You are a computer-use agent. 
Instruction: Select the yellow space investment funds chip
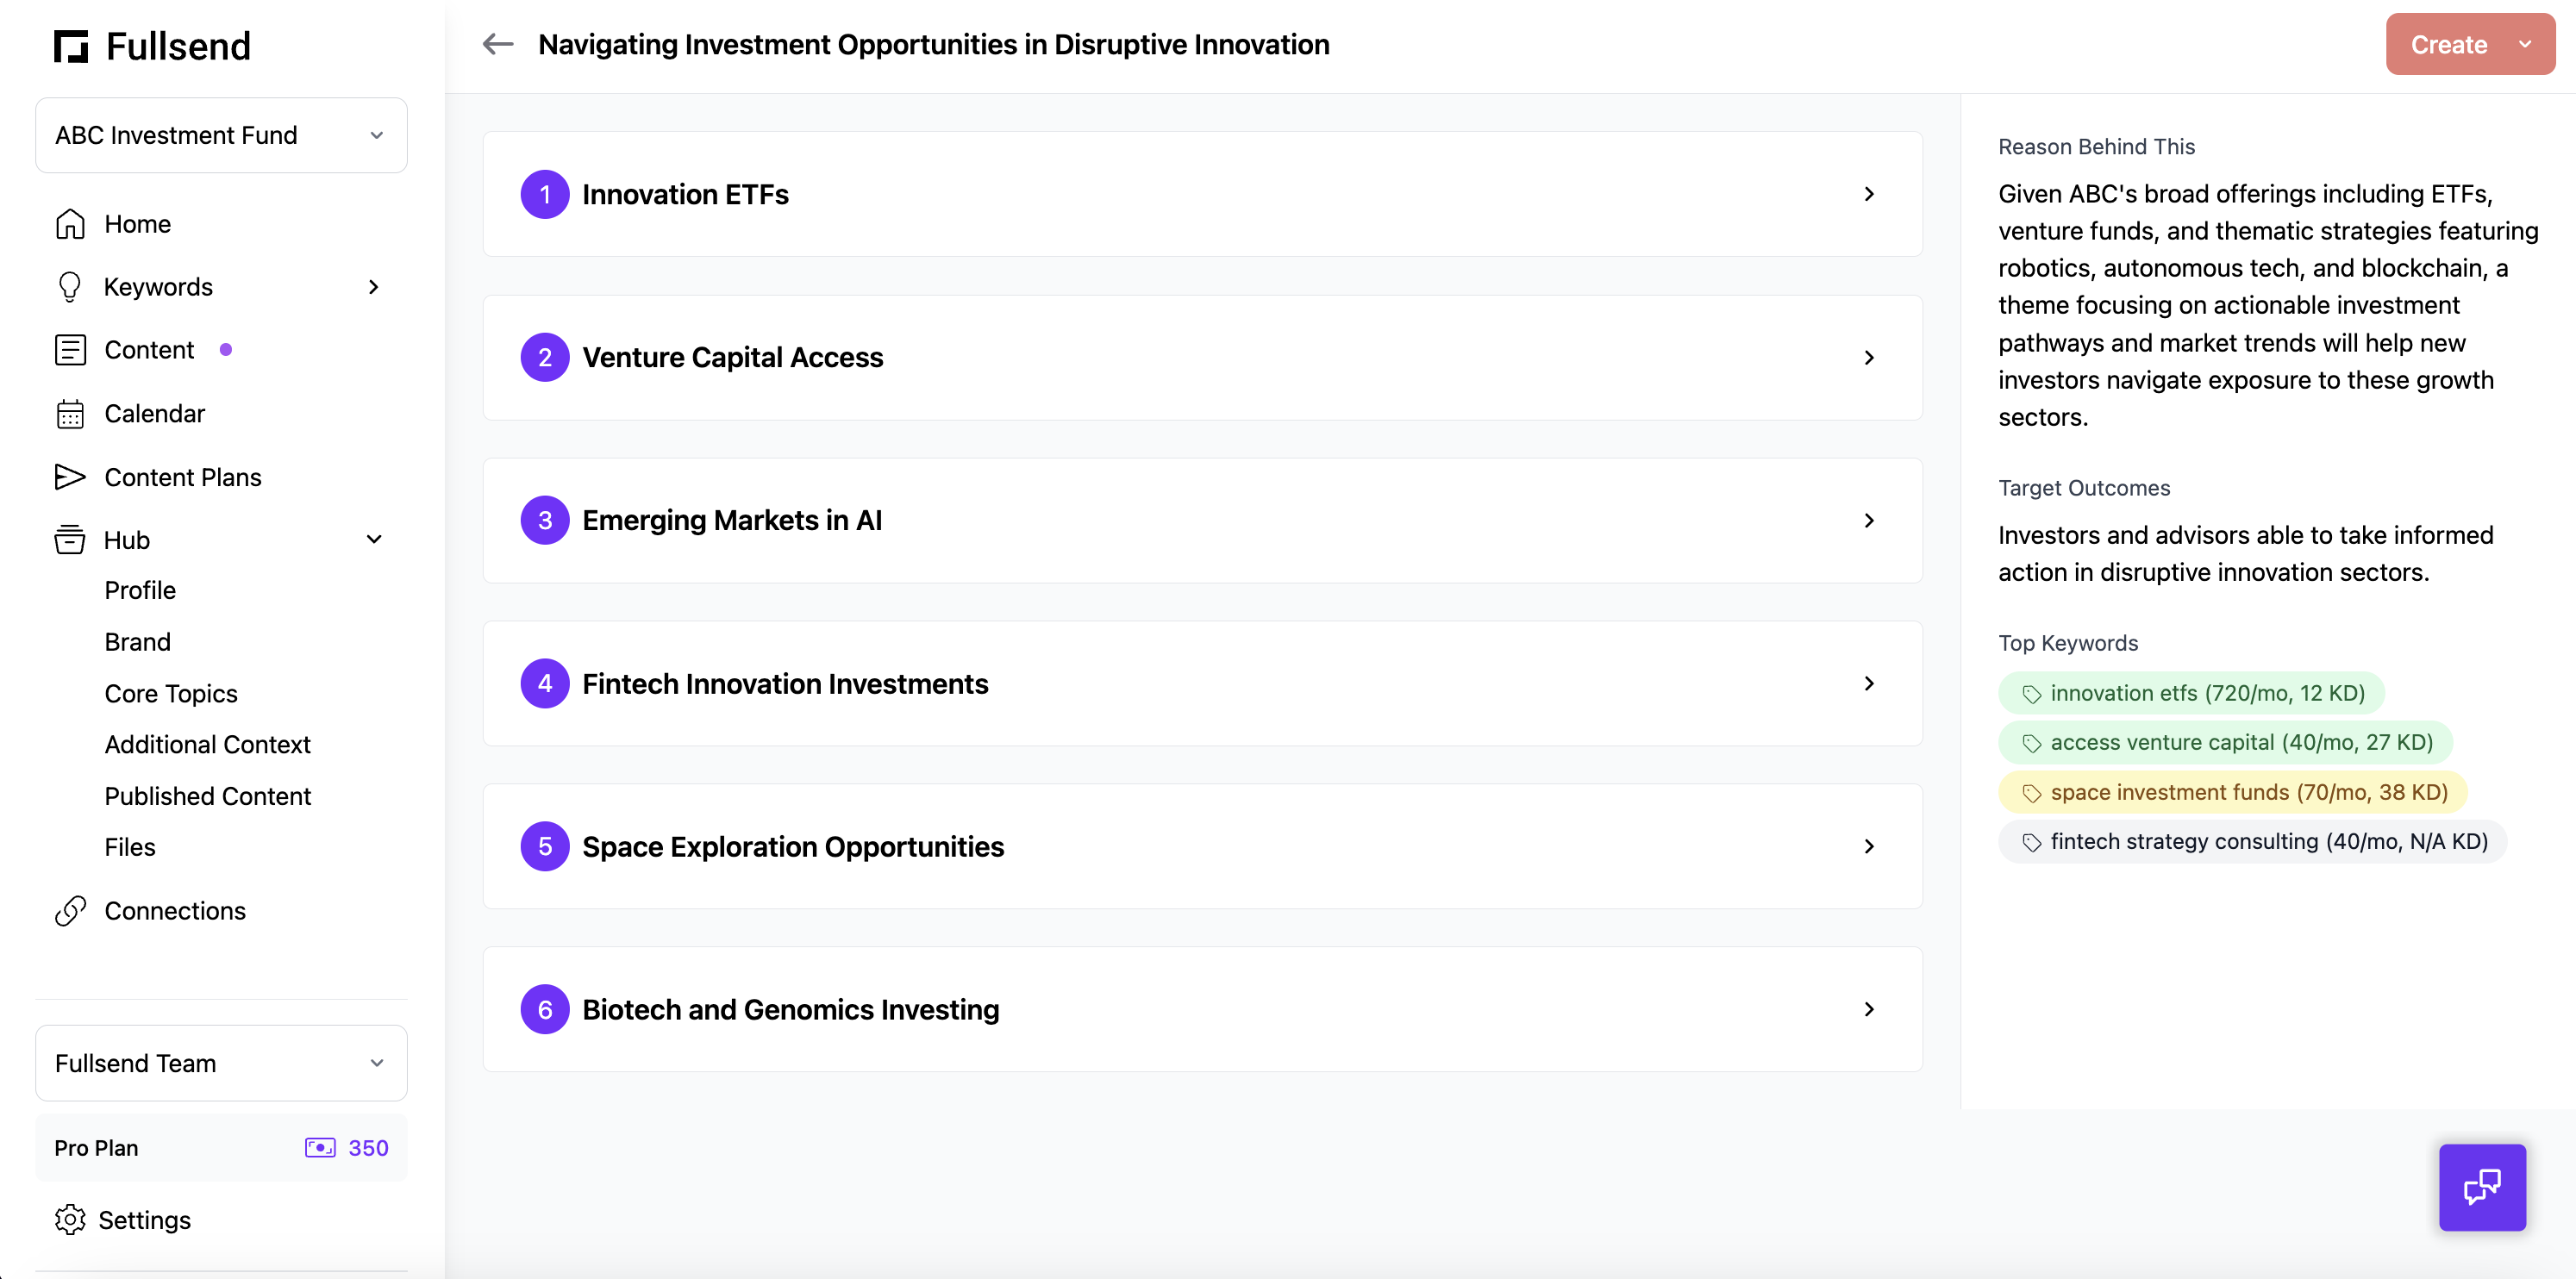coord(2232,792)
